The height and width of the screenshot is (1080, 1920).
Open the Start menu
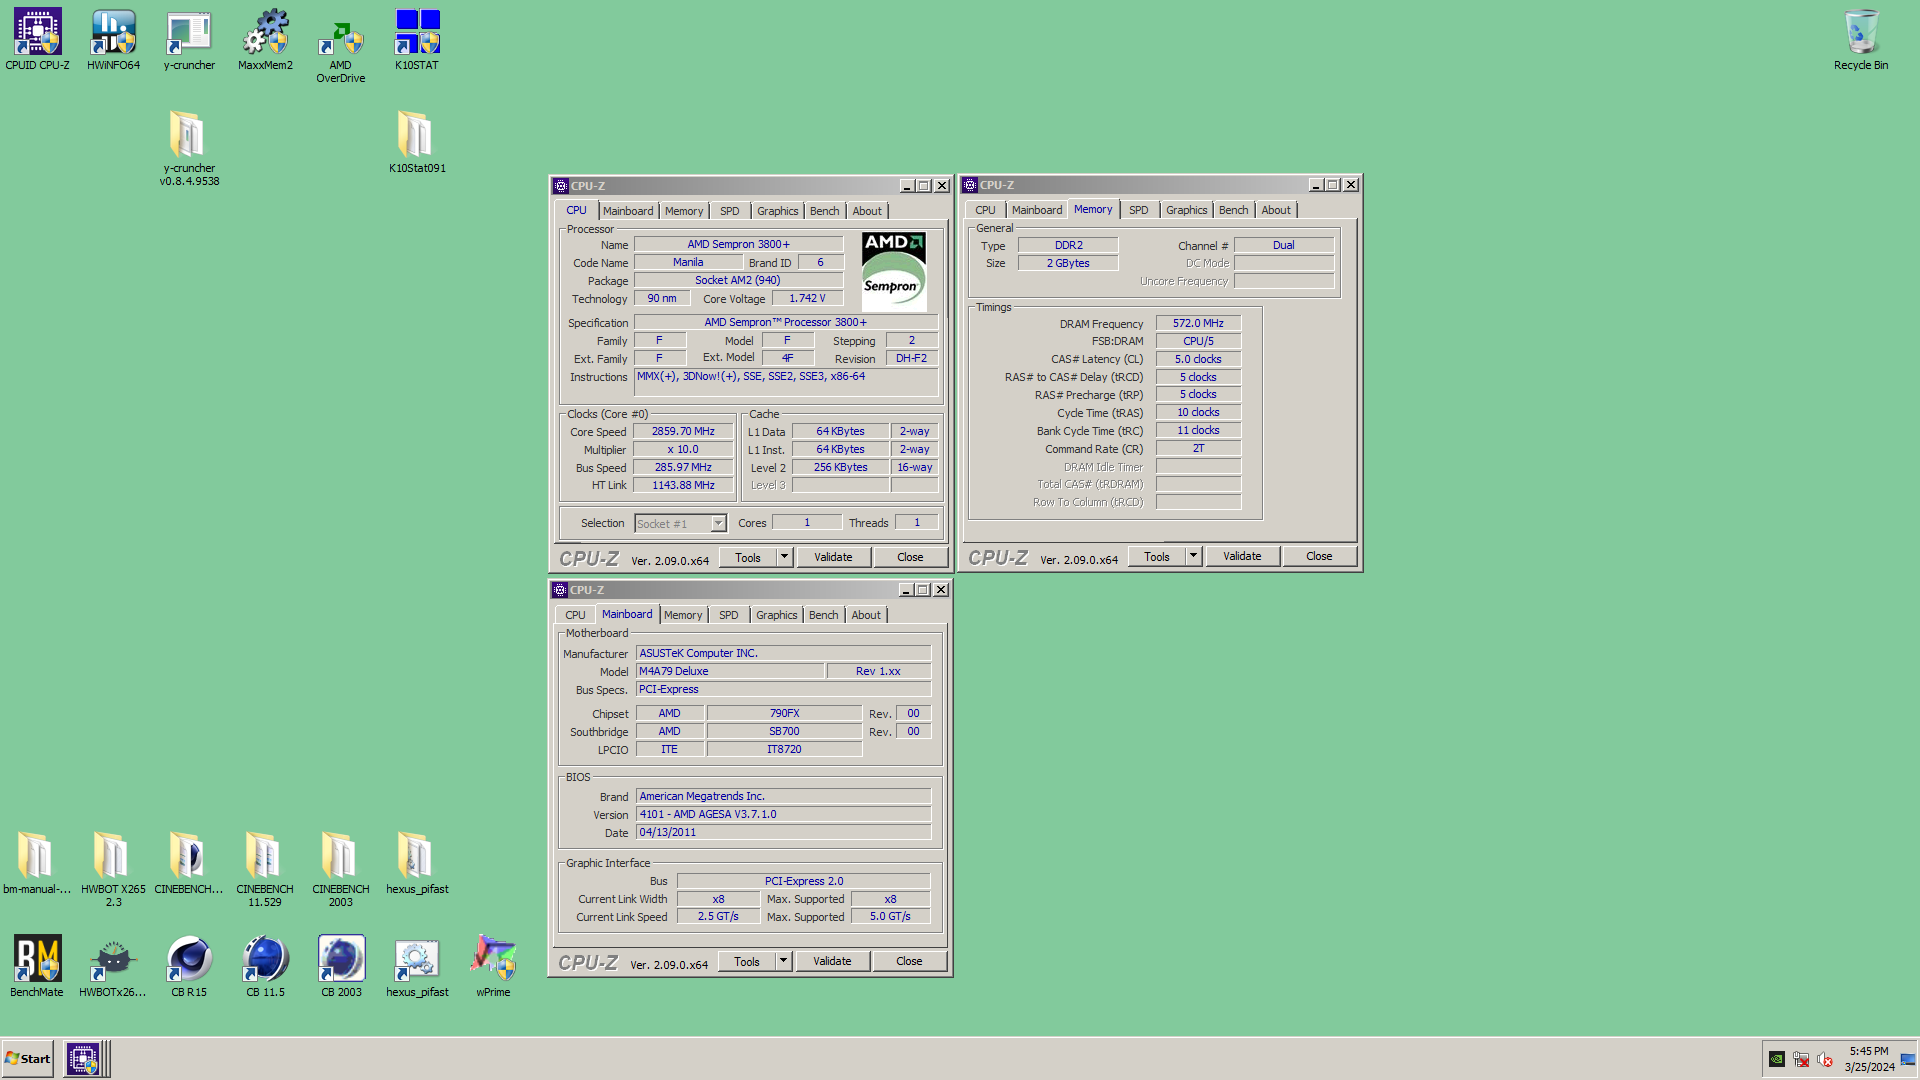tap(27, 1059)
